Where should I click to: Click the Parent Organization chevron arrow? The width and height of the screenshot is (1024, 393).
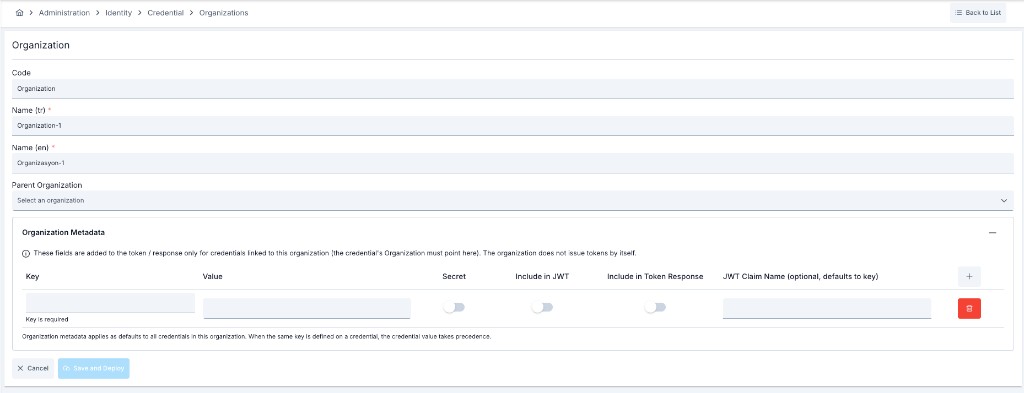1004,200
